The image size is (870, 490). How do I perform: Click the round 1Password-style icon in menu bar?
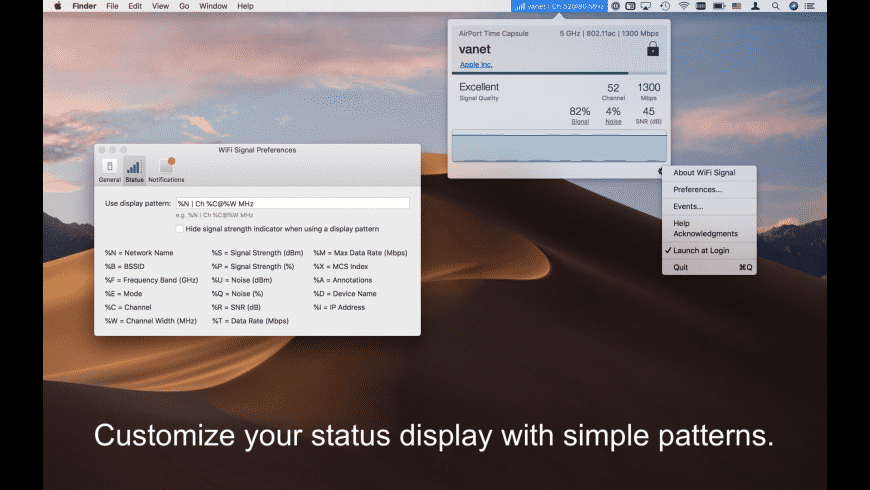[x=615, y=6]
